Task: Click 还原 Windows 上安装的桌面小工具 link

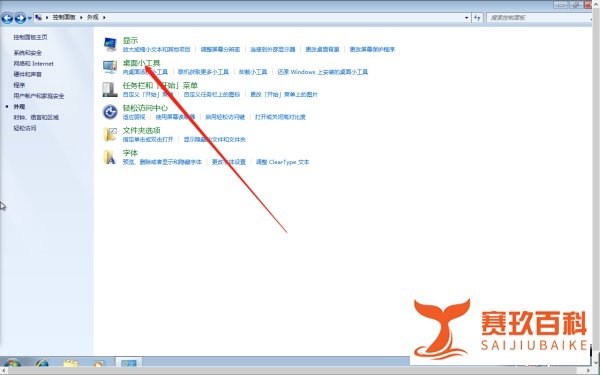Action: (323, 72)
